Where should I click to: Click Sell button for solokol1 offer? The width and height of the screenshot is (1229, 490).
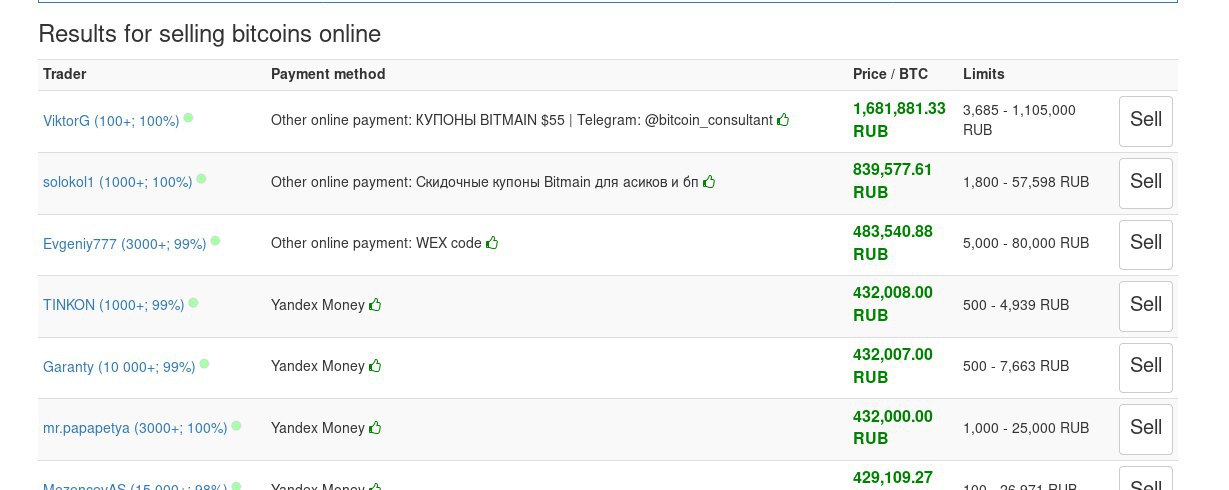(x=1146, y=183)
